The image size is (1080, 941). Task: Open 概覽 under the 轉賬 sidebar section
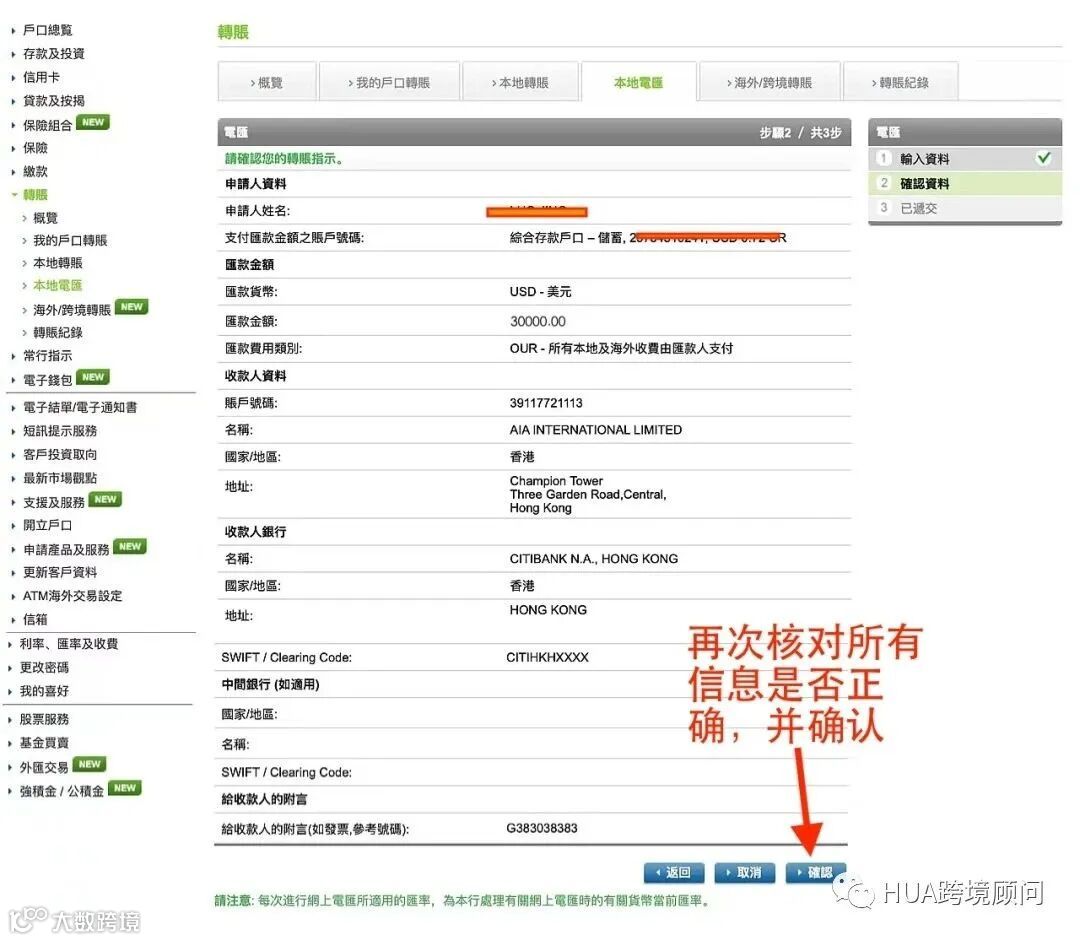[45, 218]
